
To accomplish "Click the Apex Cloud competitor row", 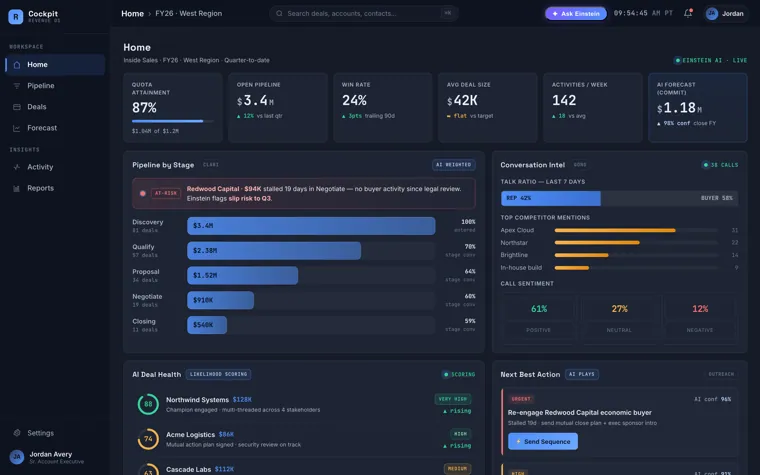I will 619,230.
